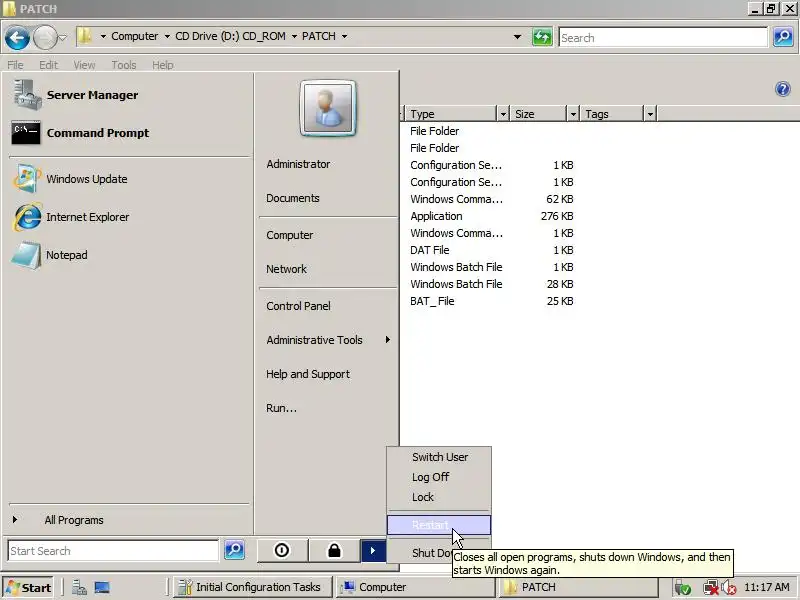Click the Explorer search magnifier button
The height and width of the screenshot is (600, 800).
pyautogui.click(x=783, y=37)
